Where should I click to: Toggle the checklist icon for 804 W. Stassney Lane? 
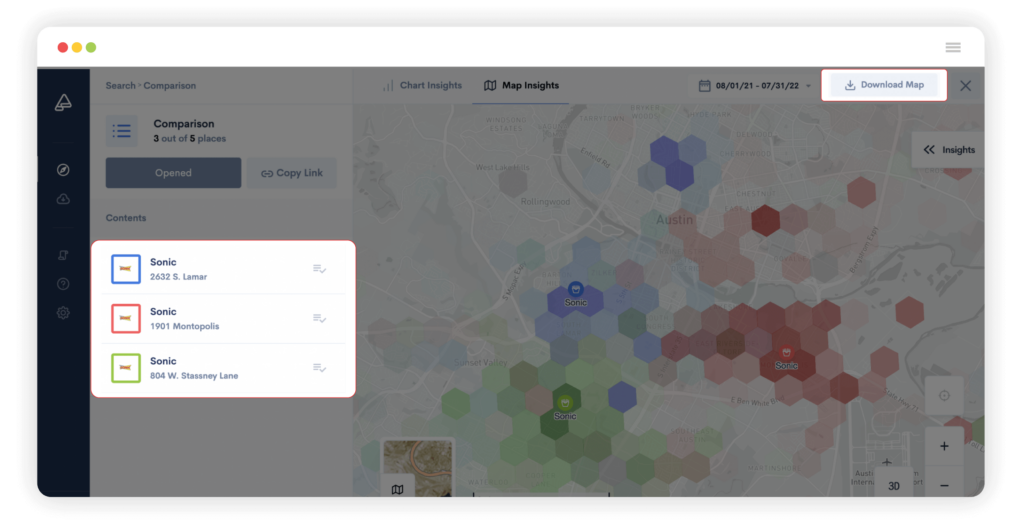click(x=319, y=368)
